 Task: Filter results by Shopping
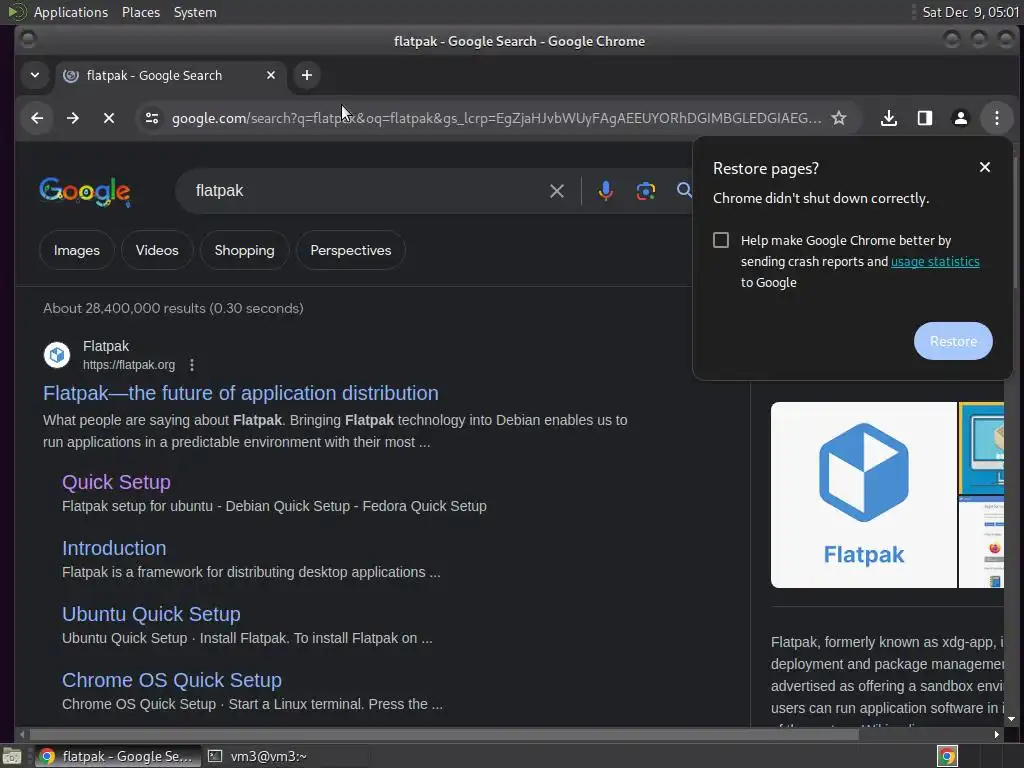click(x=244, y=250)
